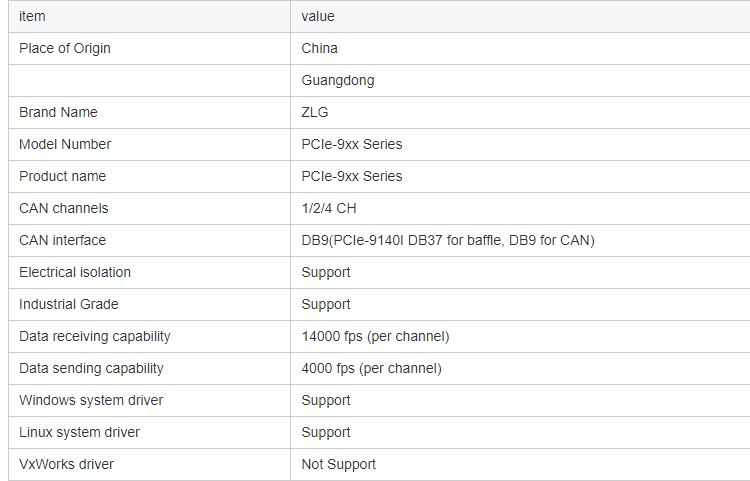Click the 'Not Support' VxWorks value
Screen dimensions: 750x481
tap(339, 465)
